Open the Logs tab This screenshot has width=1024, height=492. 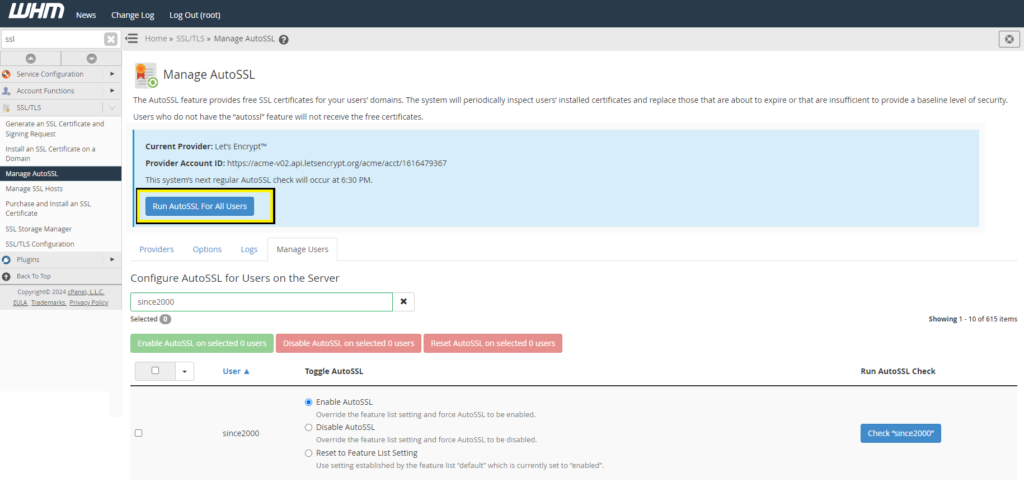[x=249, y=249]
